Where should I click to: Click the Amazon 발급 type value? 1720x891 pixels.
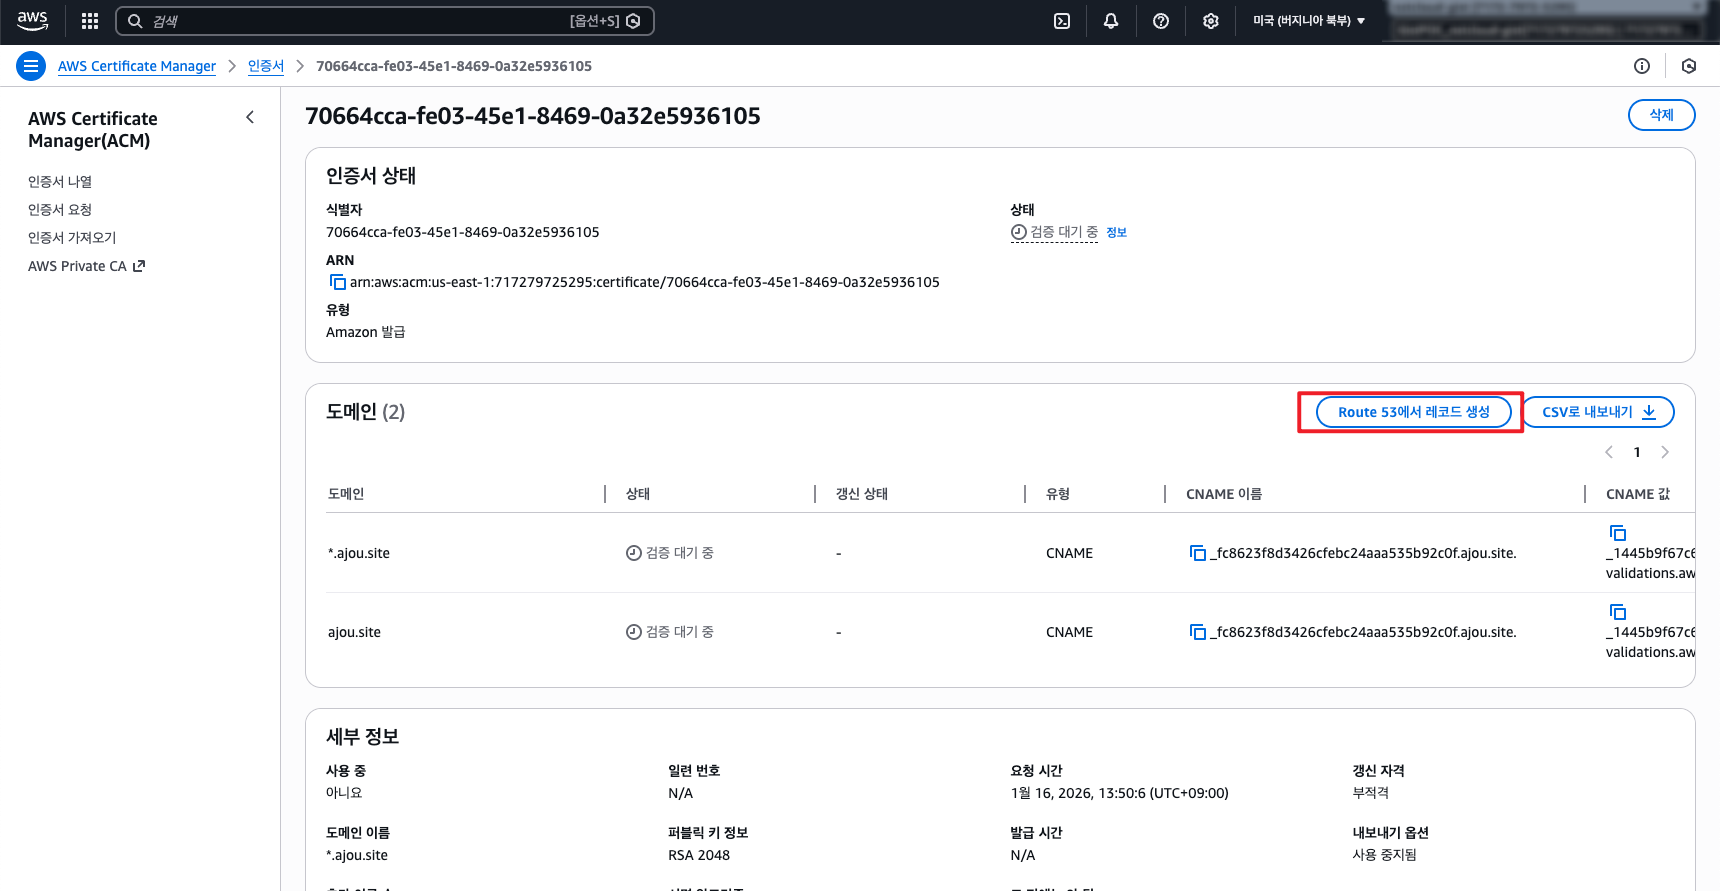click(366, 332)
